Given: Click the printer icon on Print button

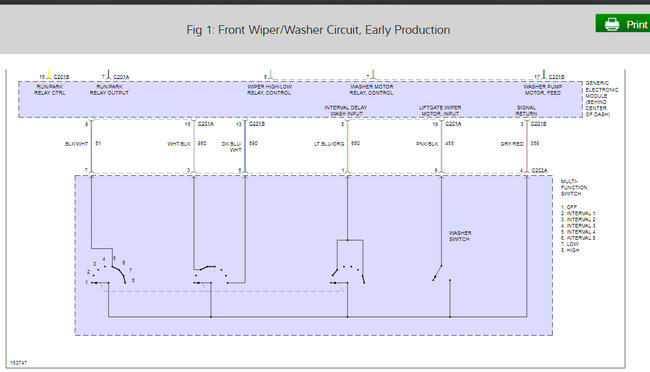Looking at the screenshot, I should click(x=611, y=24).
